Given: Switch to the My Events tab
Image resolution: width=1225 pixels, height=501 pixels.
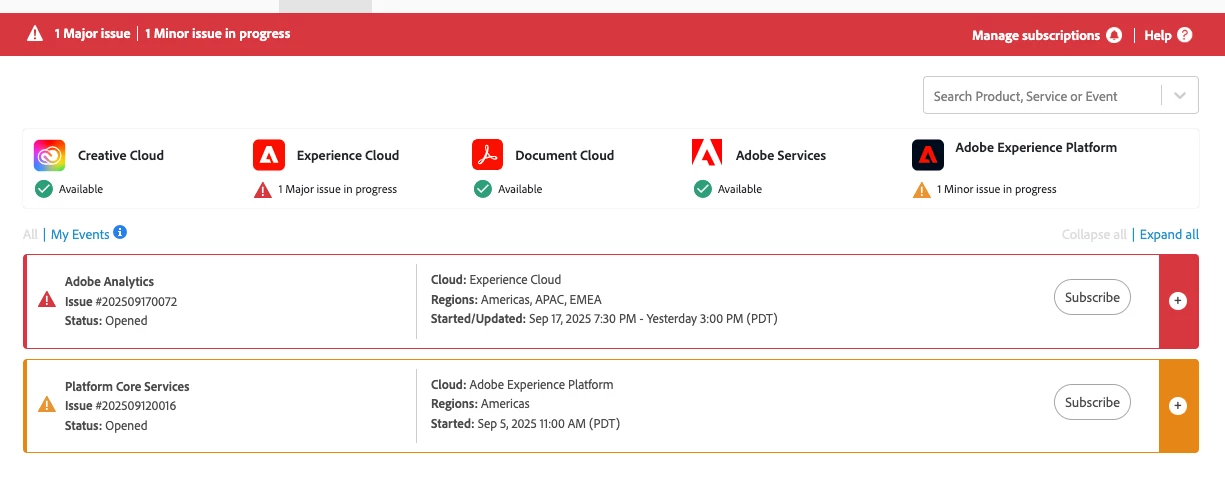Looking at the screenshot, I should tap(80, 235).
